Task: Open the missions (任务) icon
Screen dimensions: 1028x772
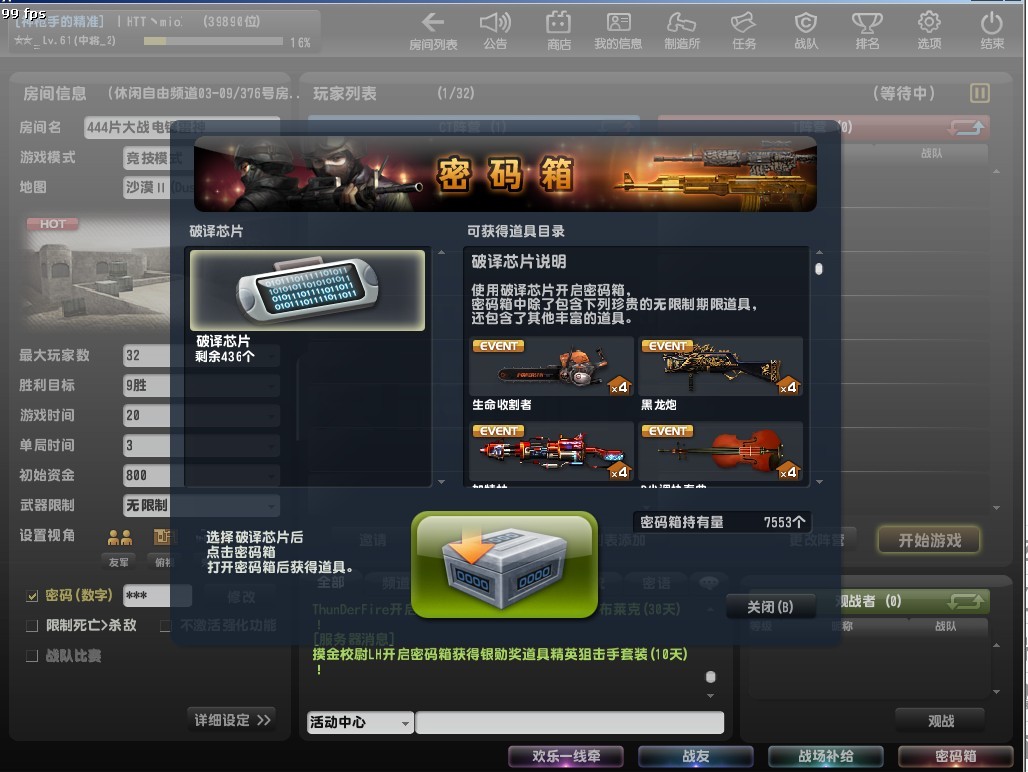Action: click(743, 31)
